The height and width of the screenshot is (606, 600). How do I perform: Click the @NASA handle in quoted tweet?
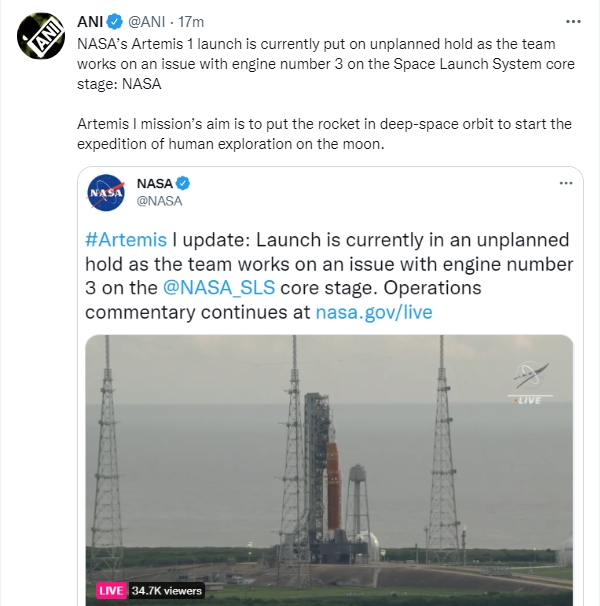coord(159,200)
